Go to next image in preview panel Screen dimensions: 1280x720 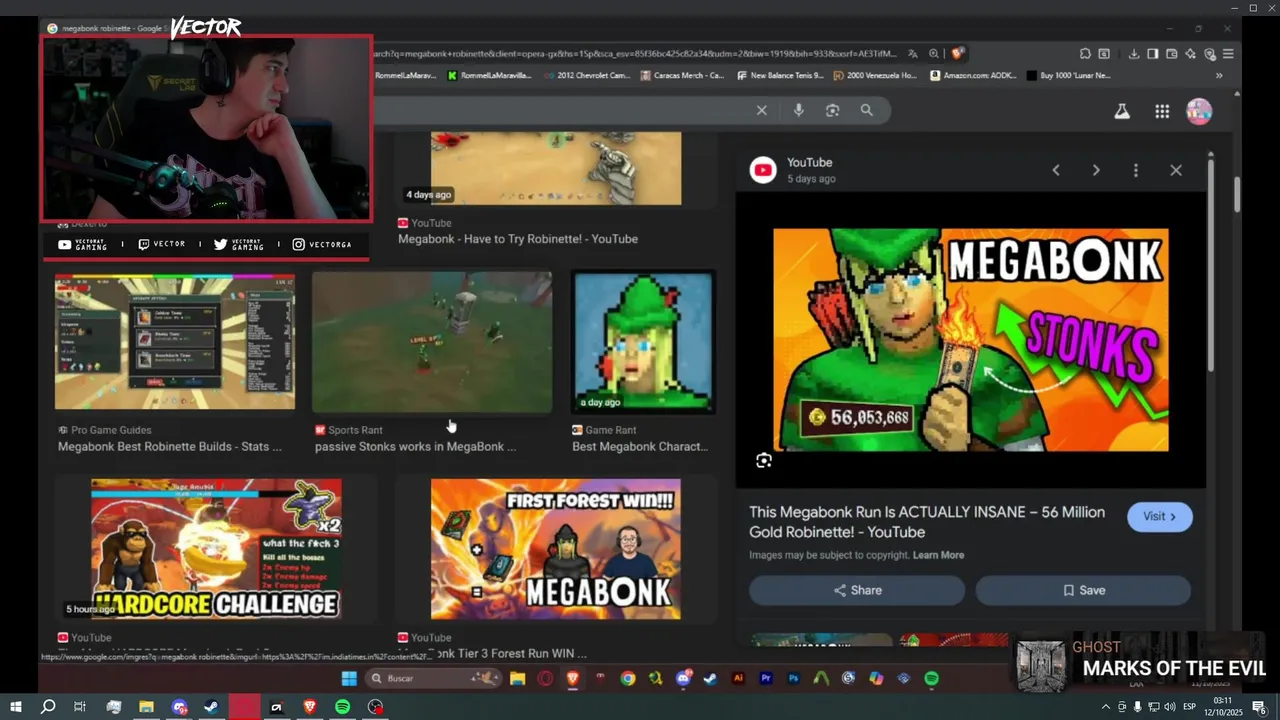tap(1096, 170)
